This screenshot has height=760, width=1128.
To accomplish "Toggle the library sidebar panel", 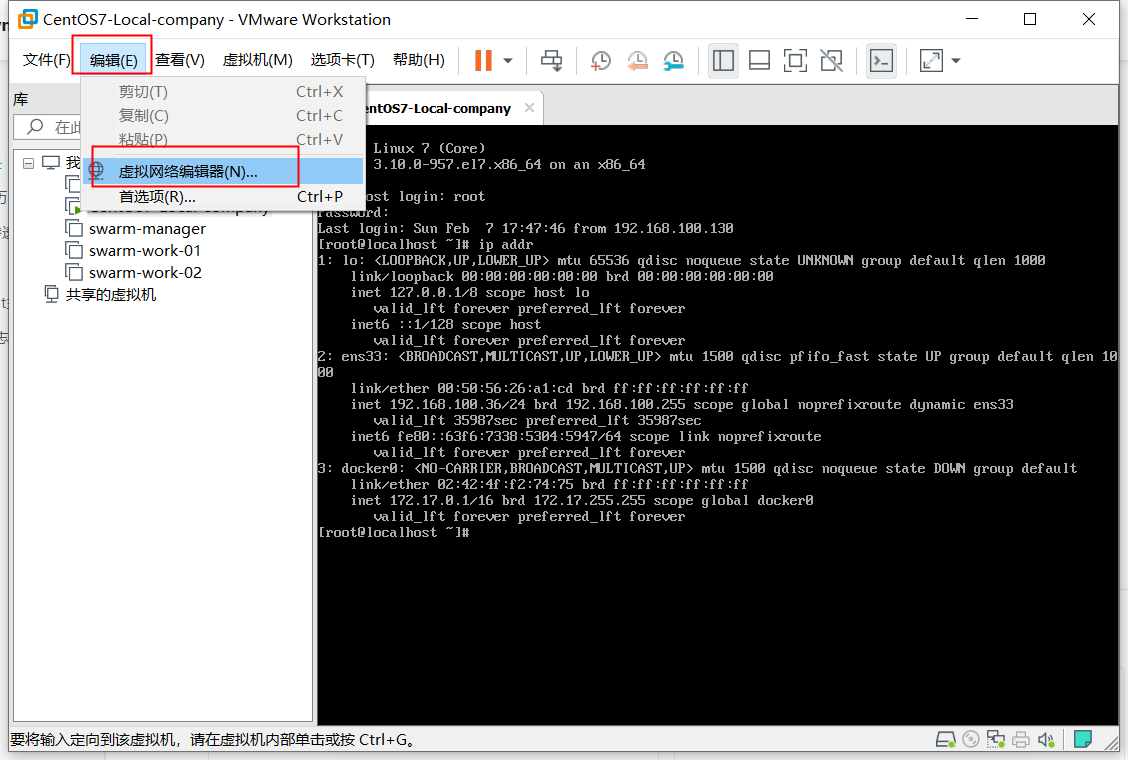I will pos(723,61).
